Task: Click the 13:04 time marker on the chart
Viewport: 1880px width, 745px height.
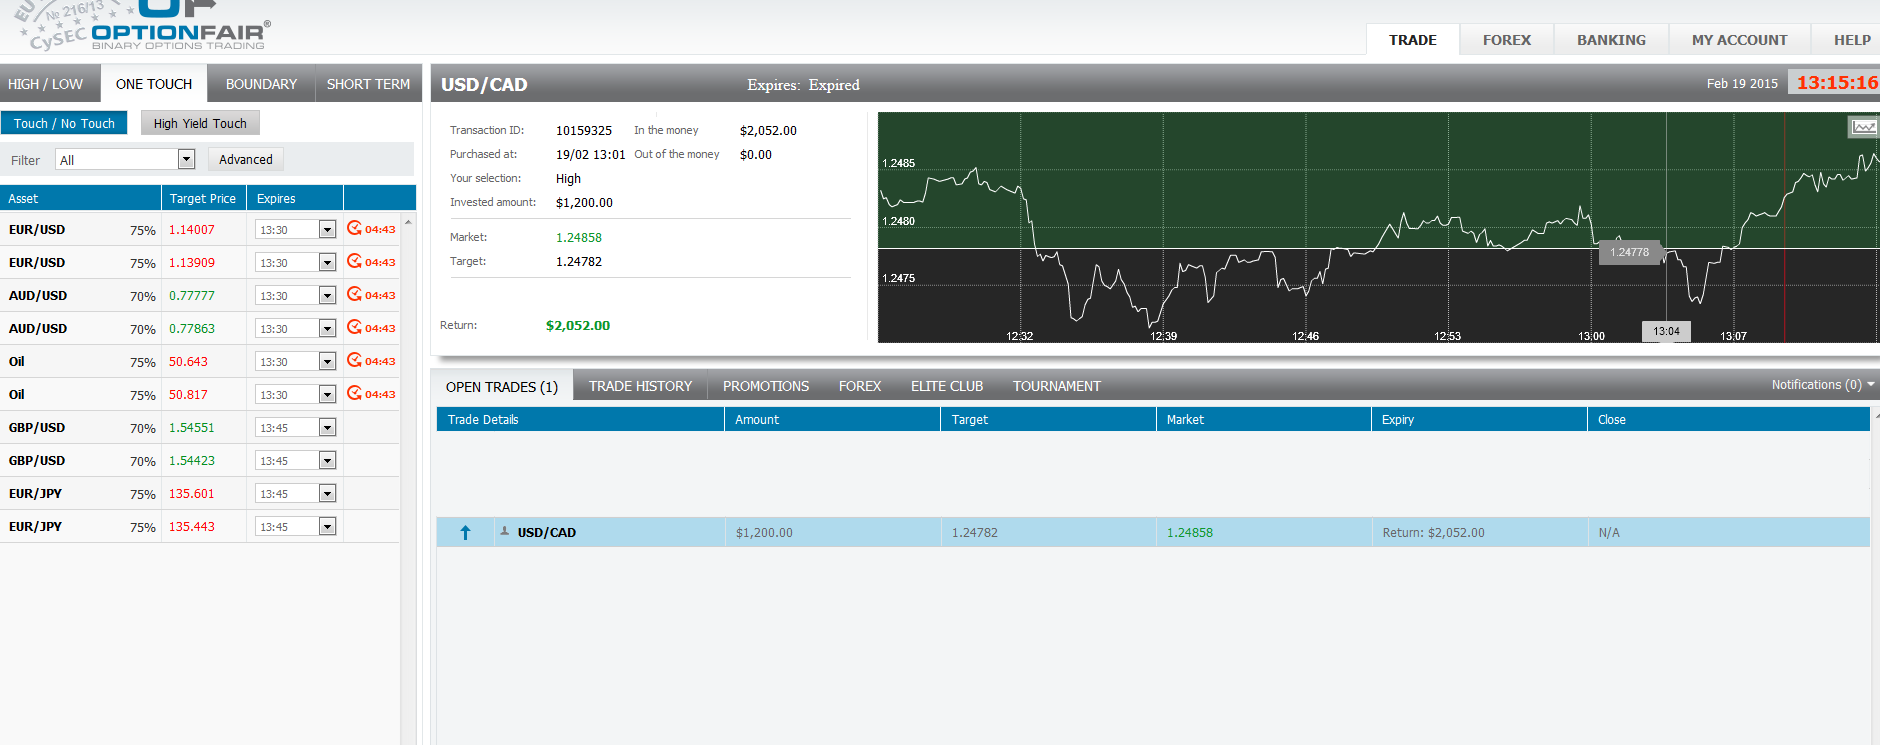Action: coord(1666,331)
